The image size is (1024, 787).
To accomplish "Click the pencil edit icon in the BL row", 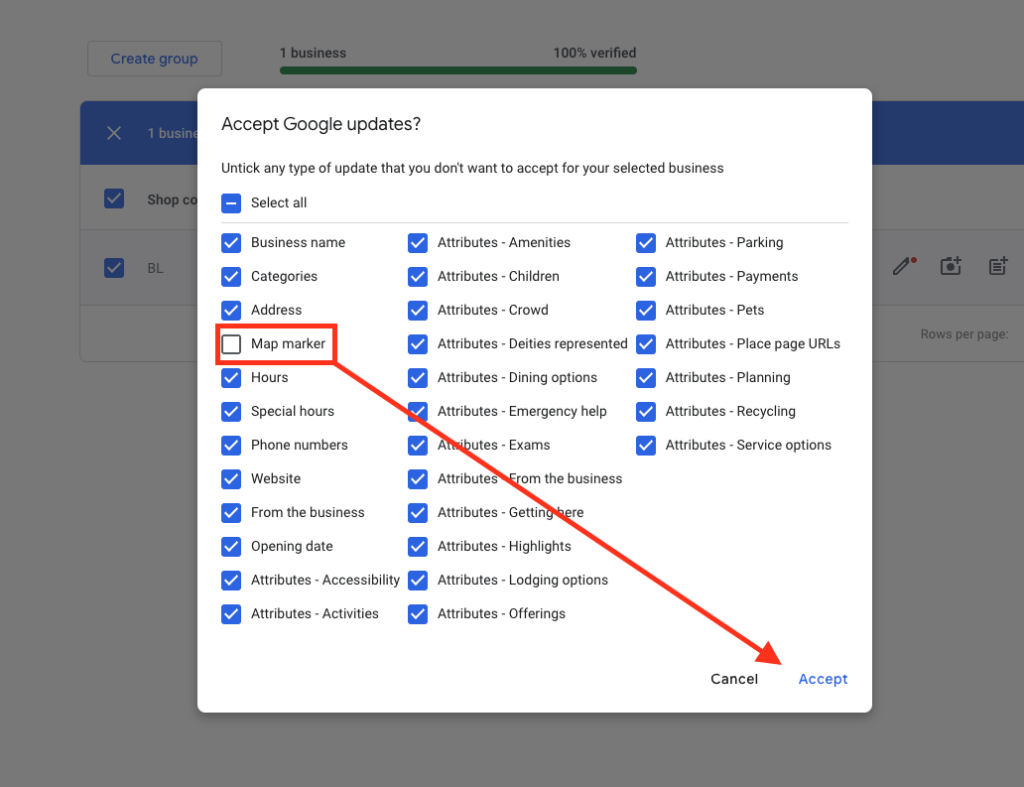I will [x=903, y=266].
